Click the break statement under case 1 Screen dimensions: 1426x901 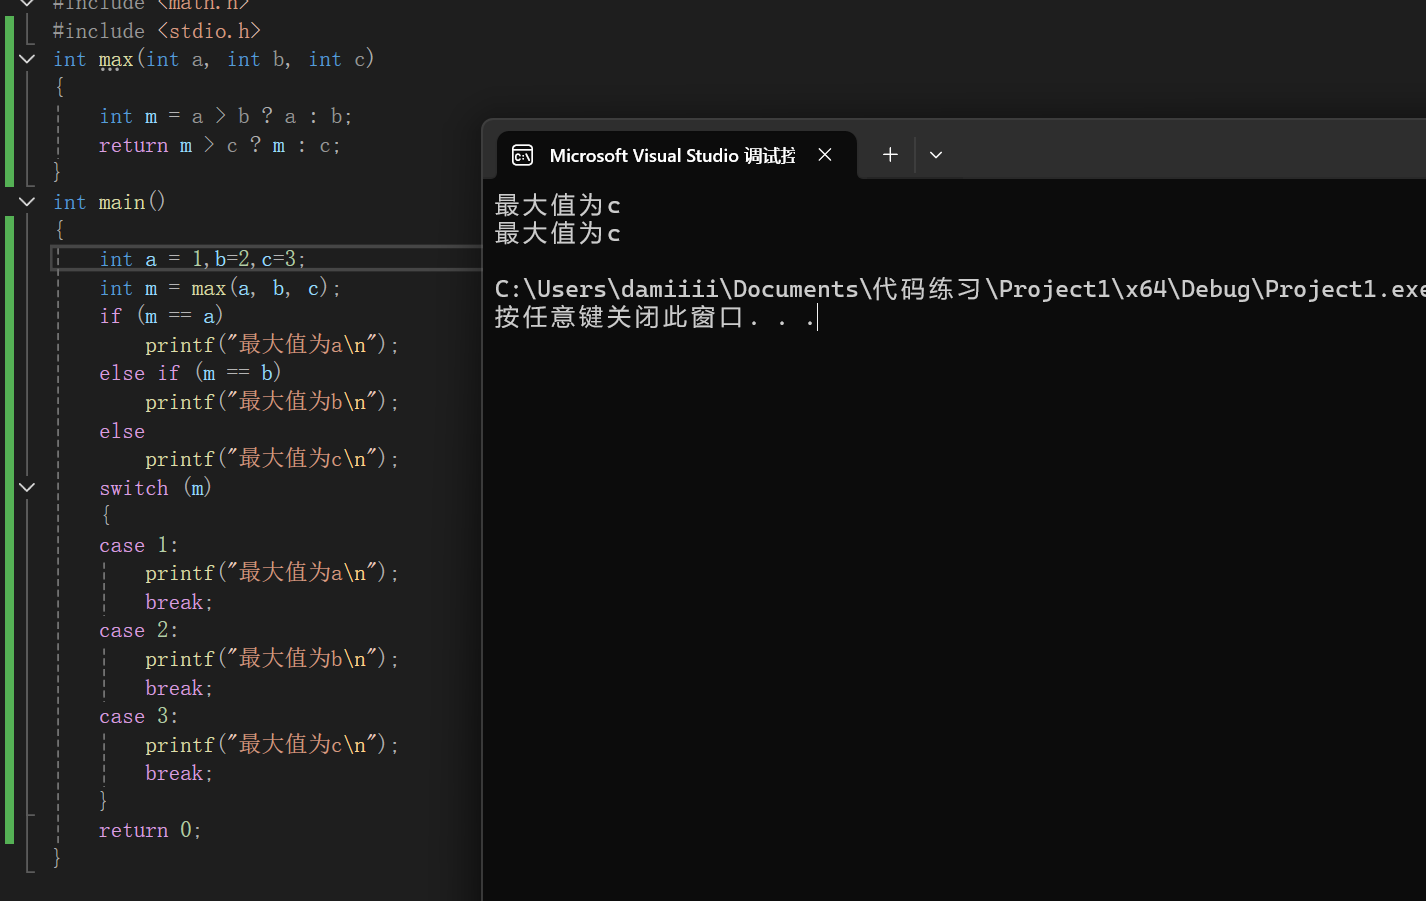click(179, 602)
